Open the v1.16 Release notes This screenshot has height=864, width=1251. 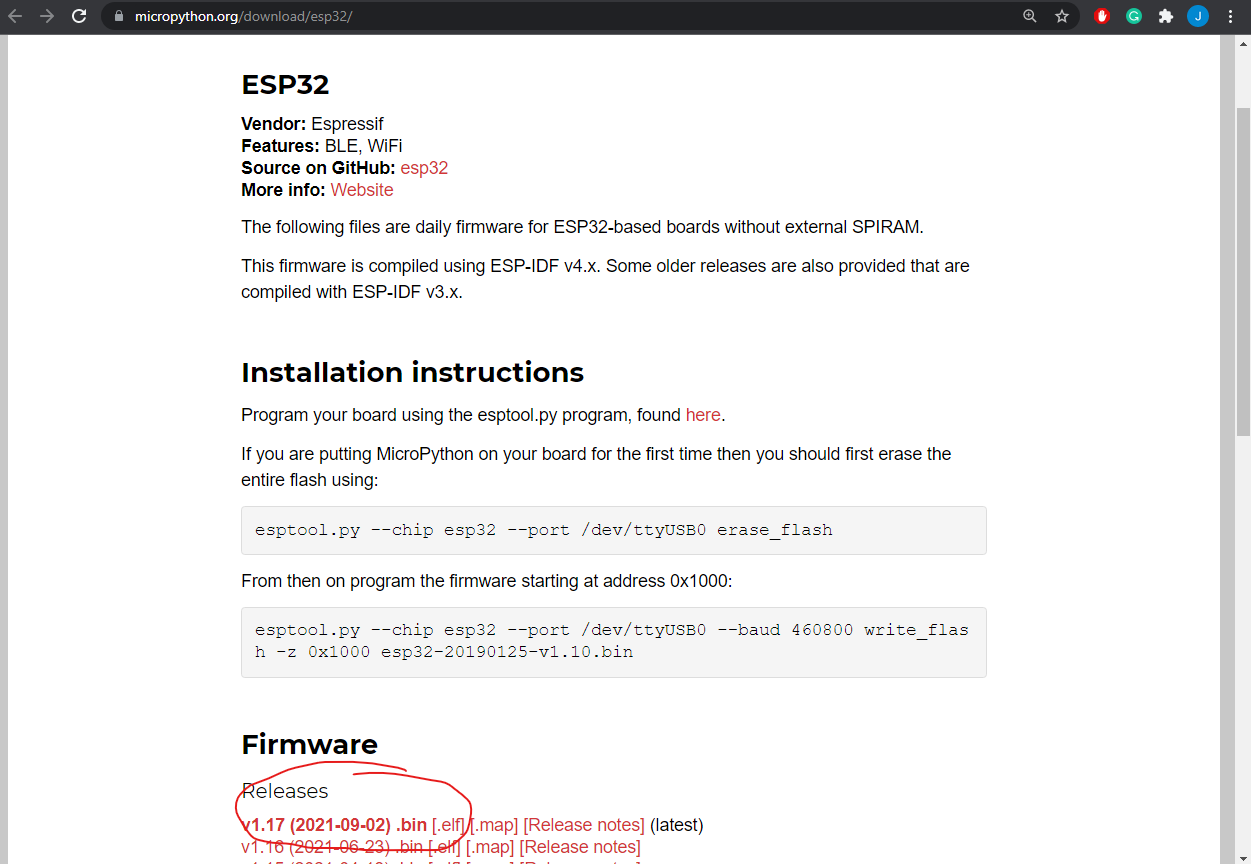579,846
